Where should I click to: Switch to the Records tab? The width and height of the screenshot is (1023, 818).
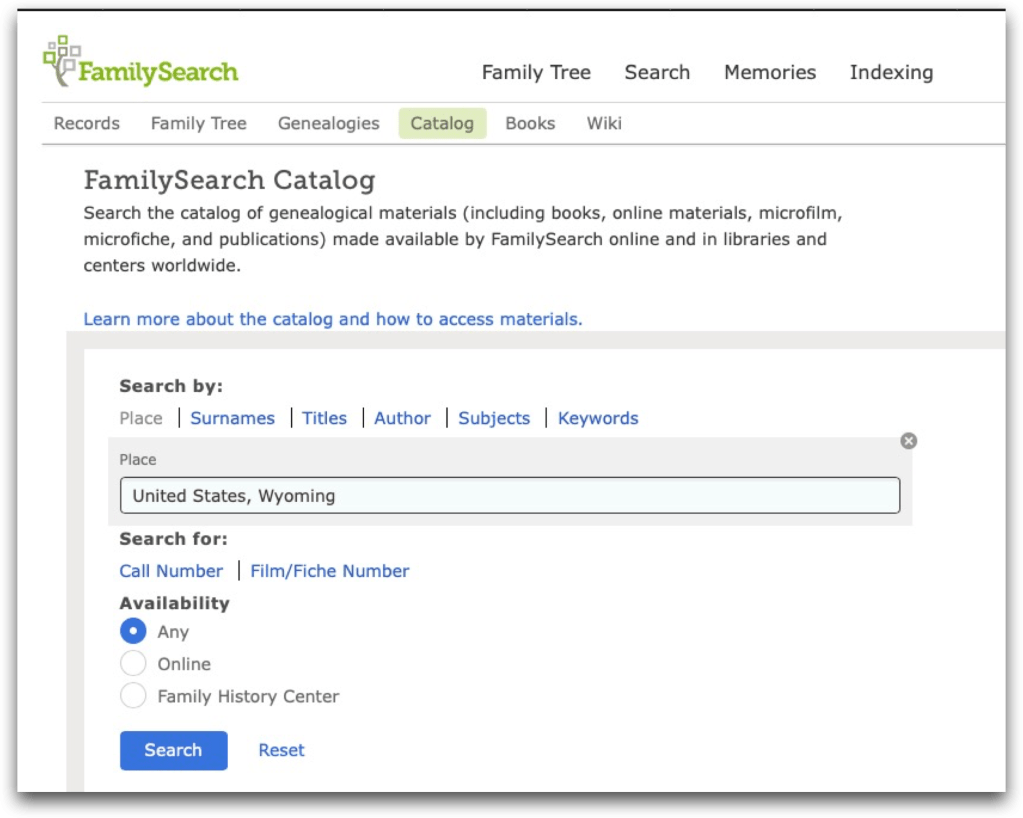click(87, 123)
